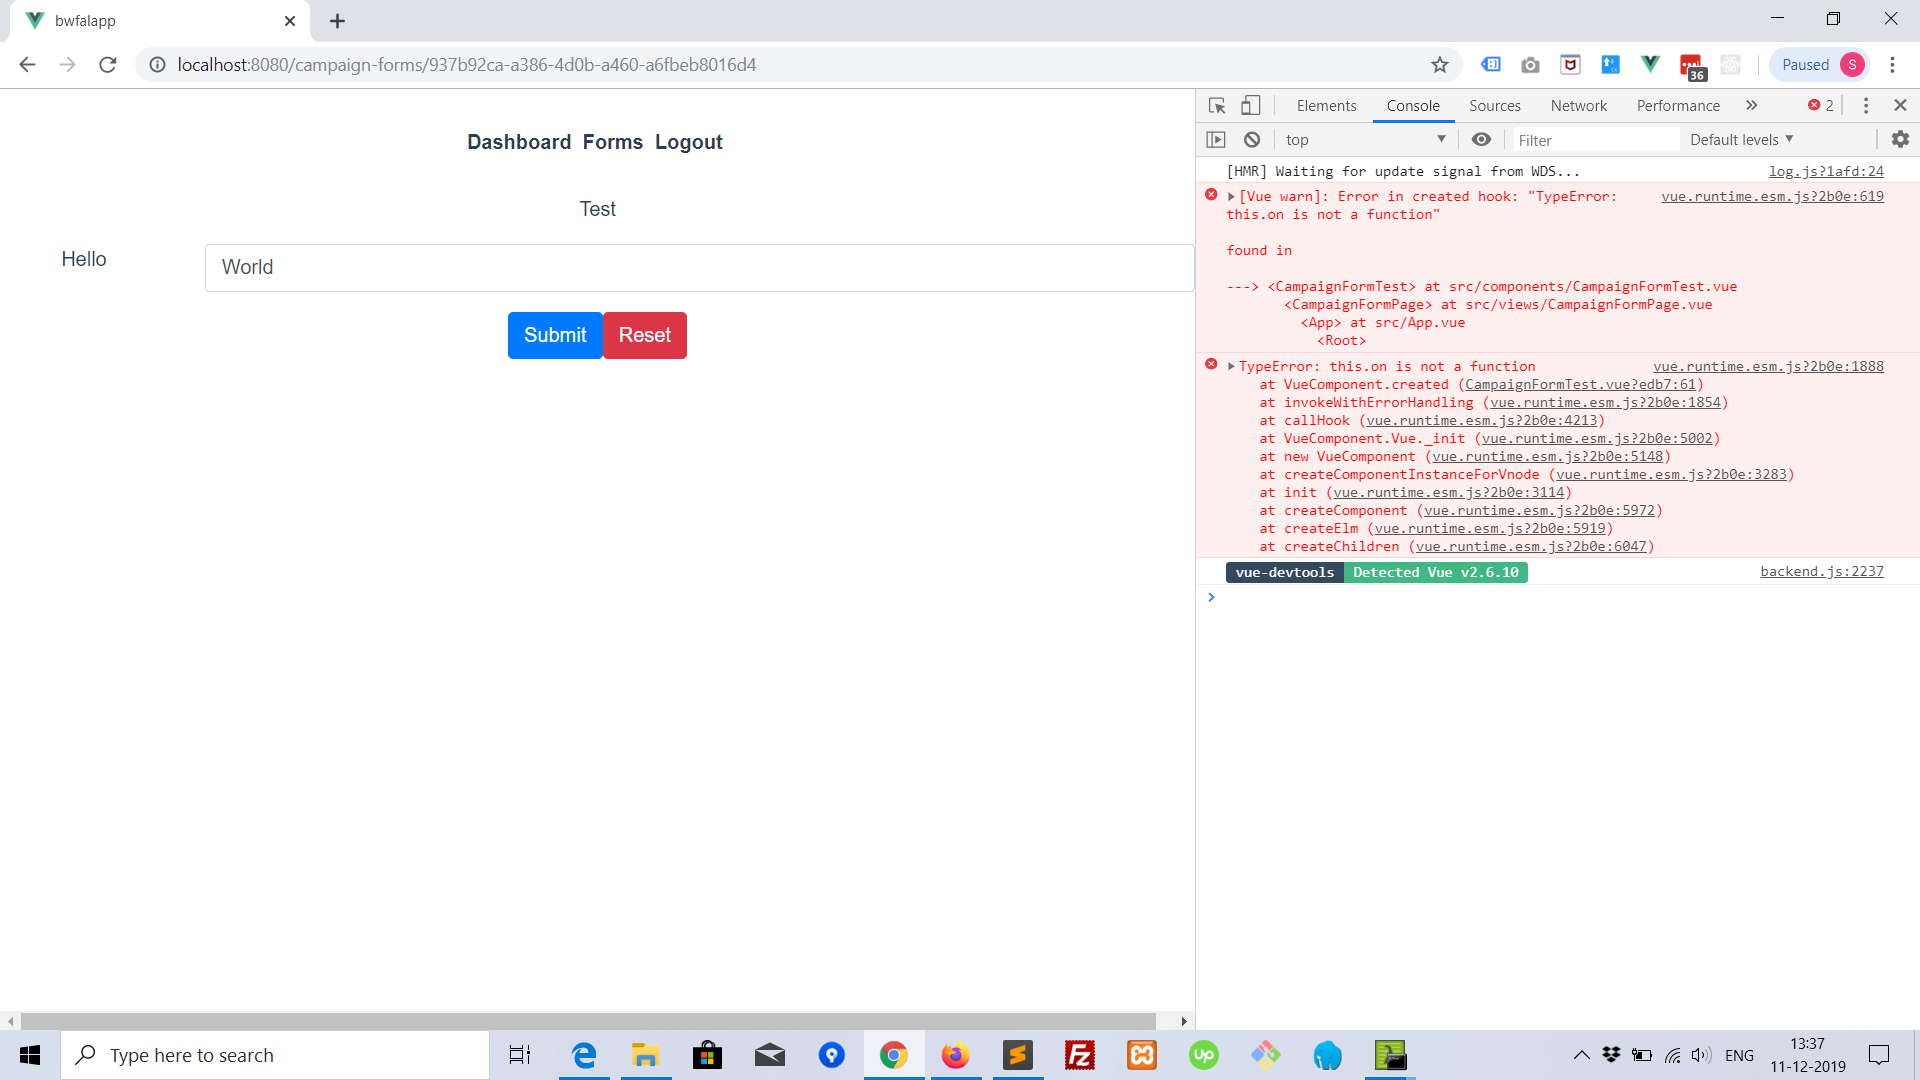The image size is (1920, 1080).
Task: Show the console sidebar
Action: click(x=1217, y=139)
